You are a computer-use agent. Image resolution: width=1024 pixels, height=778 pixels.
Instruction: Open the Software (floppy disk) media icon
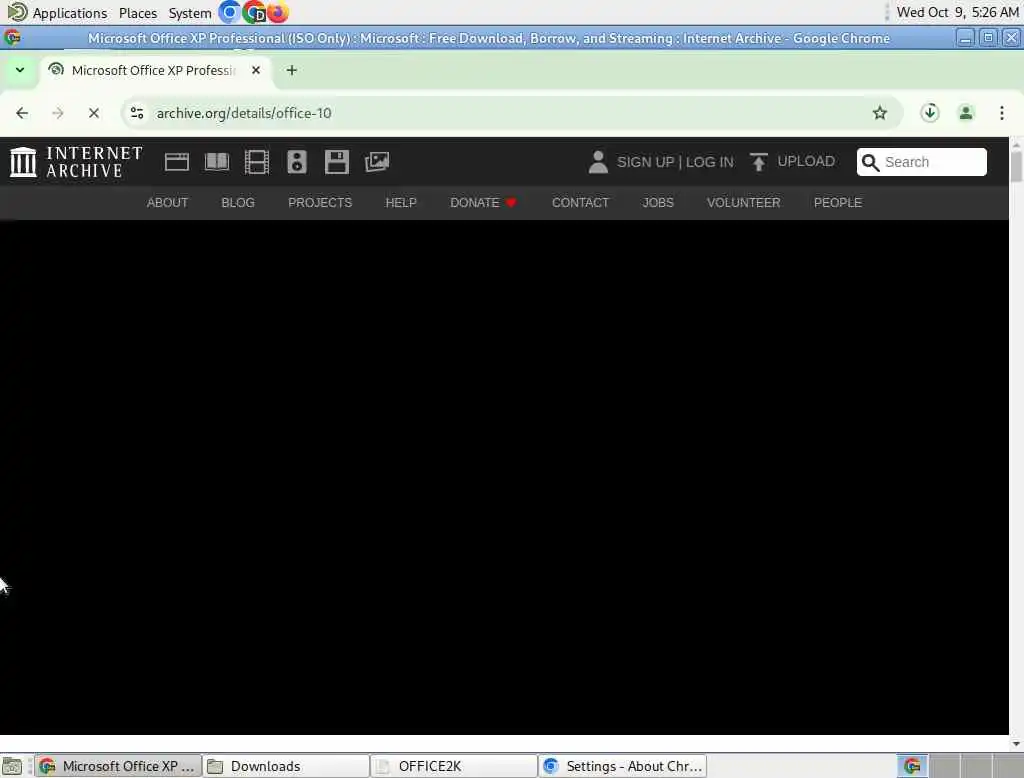click(x=337, y=162)
